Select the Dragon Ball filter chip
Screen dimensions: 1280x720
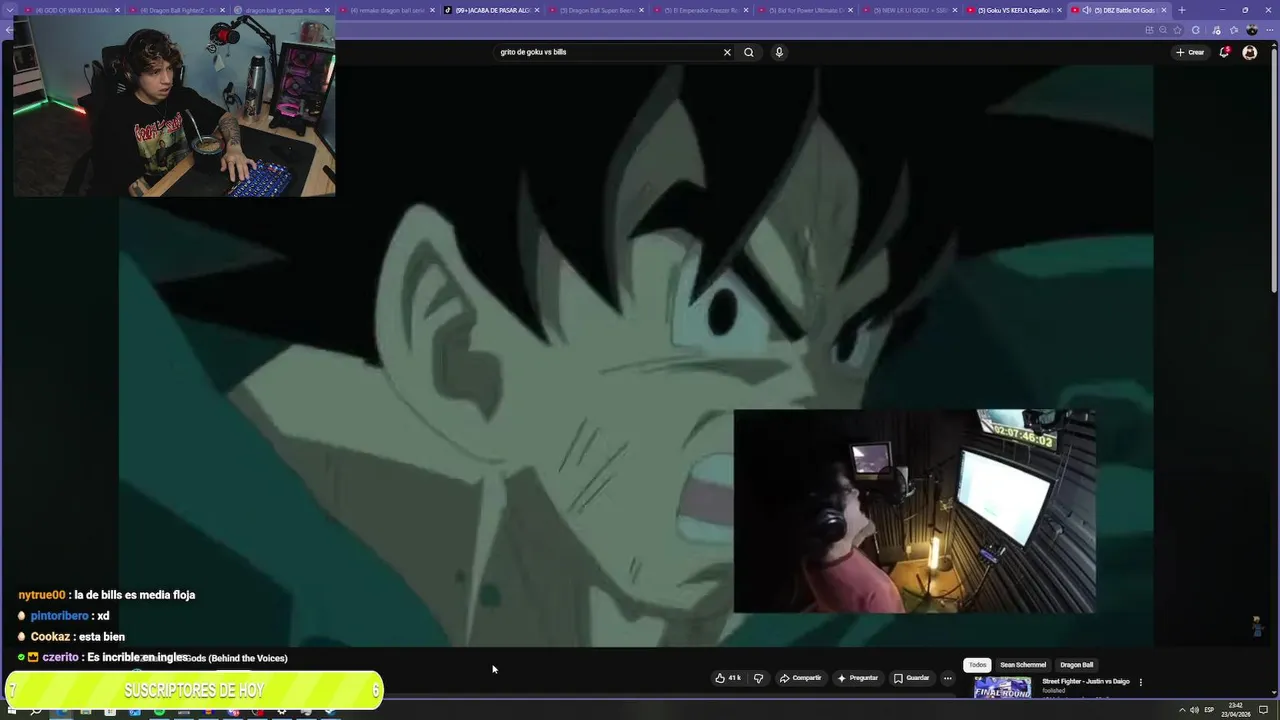[1077, 665]
